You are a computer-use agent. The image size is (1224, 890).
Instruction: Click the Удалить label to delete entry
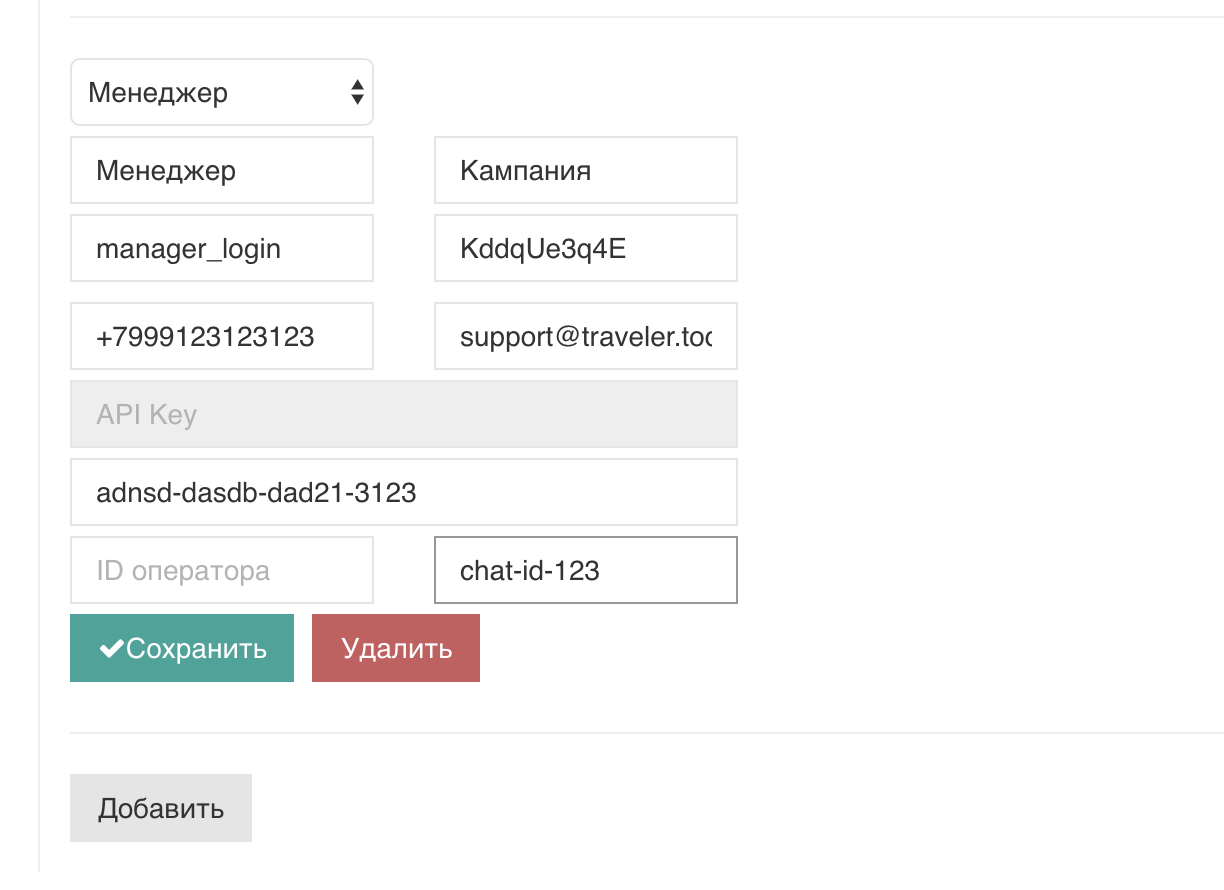pos(396,648)
